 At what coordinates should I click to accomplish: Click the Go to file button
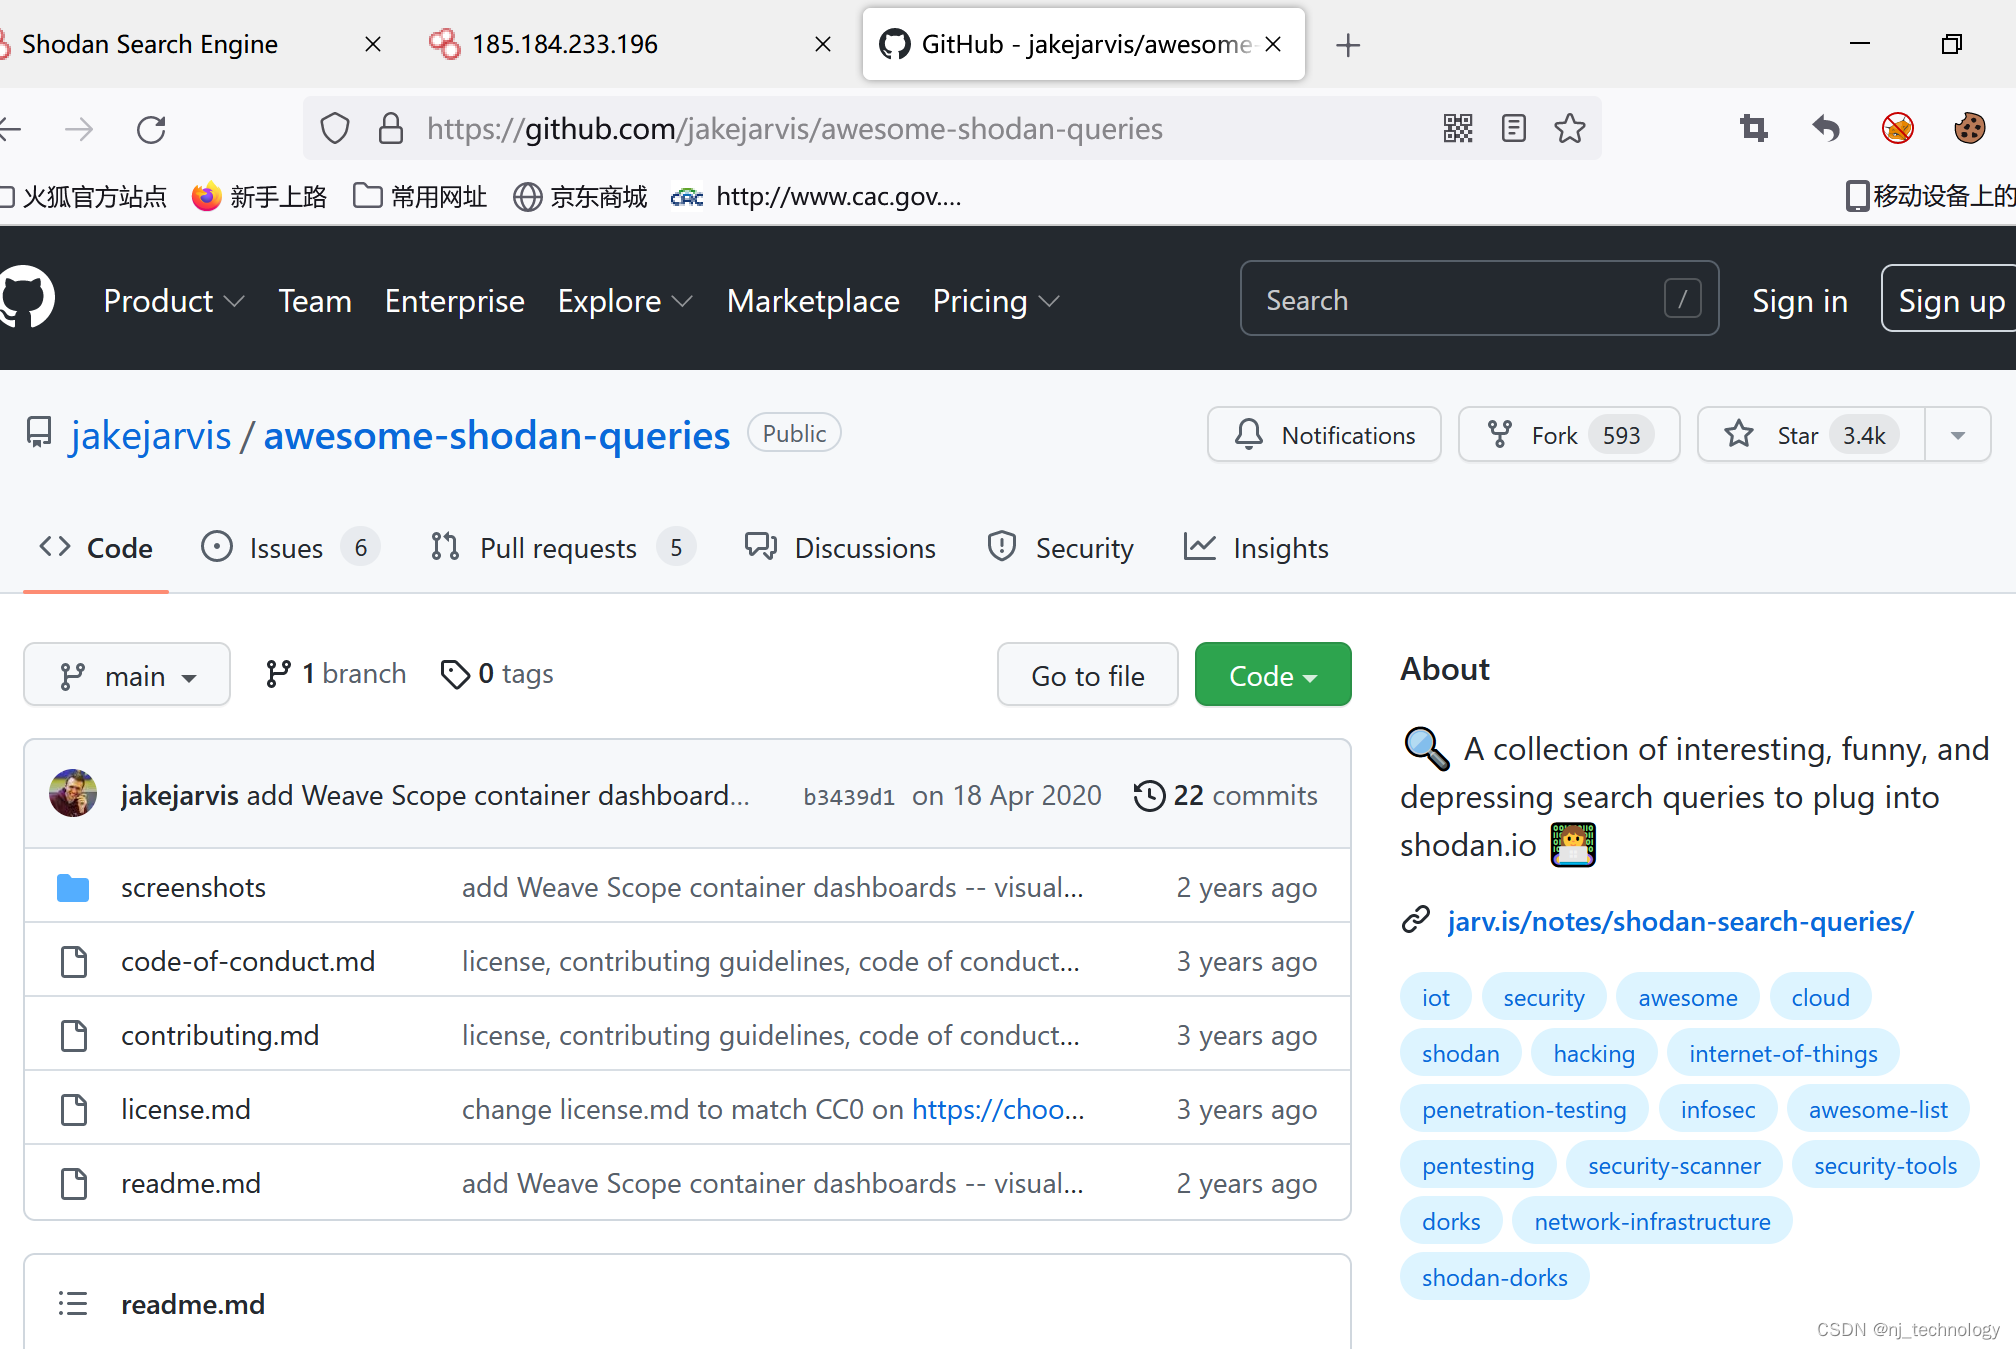point(1088,675)
